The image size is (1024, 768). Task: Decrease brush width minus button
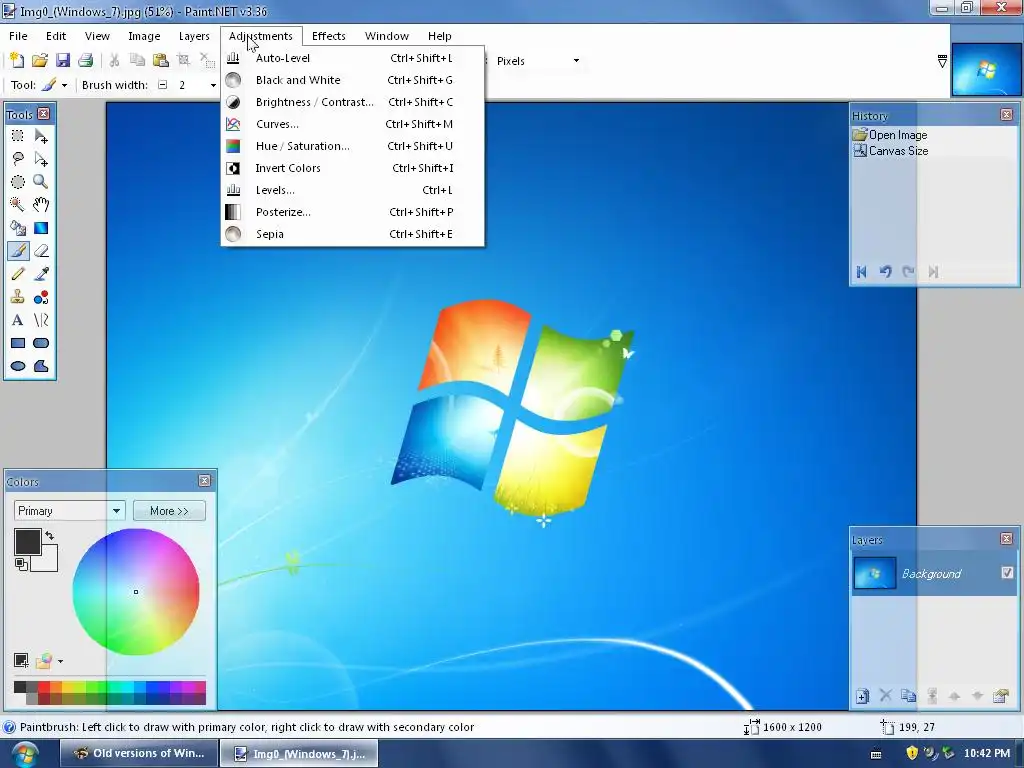coord(163,85)
